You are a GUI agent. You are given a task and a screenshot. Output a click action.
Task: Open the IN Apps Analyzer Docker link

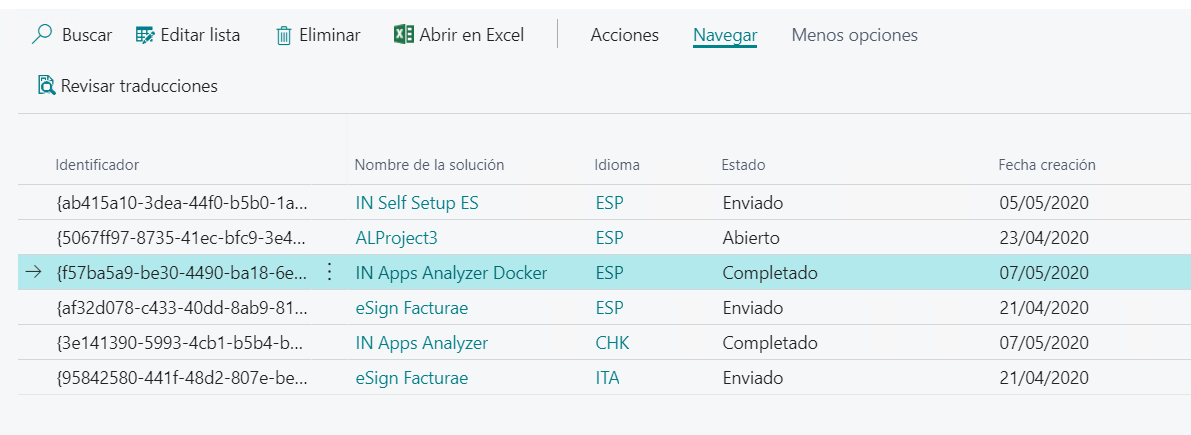tap(451, 273)
